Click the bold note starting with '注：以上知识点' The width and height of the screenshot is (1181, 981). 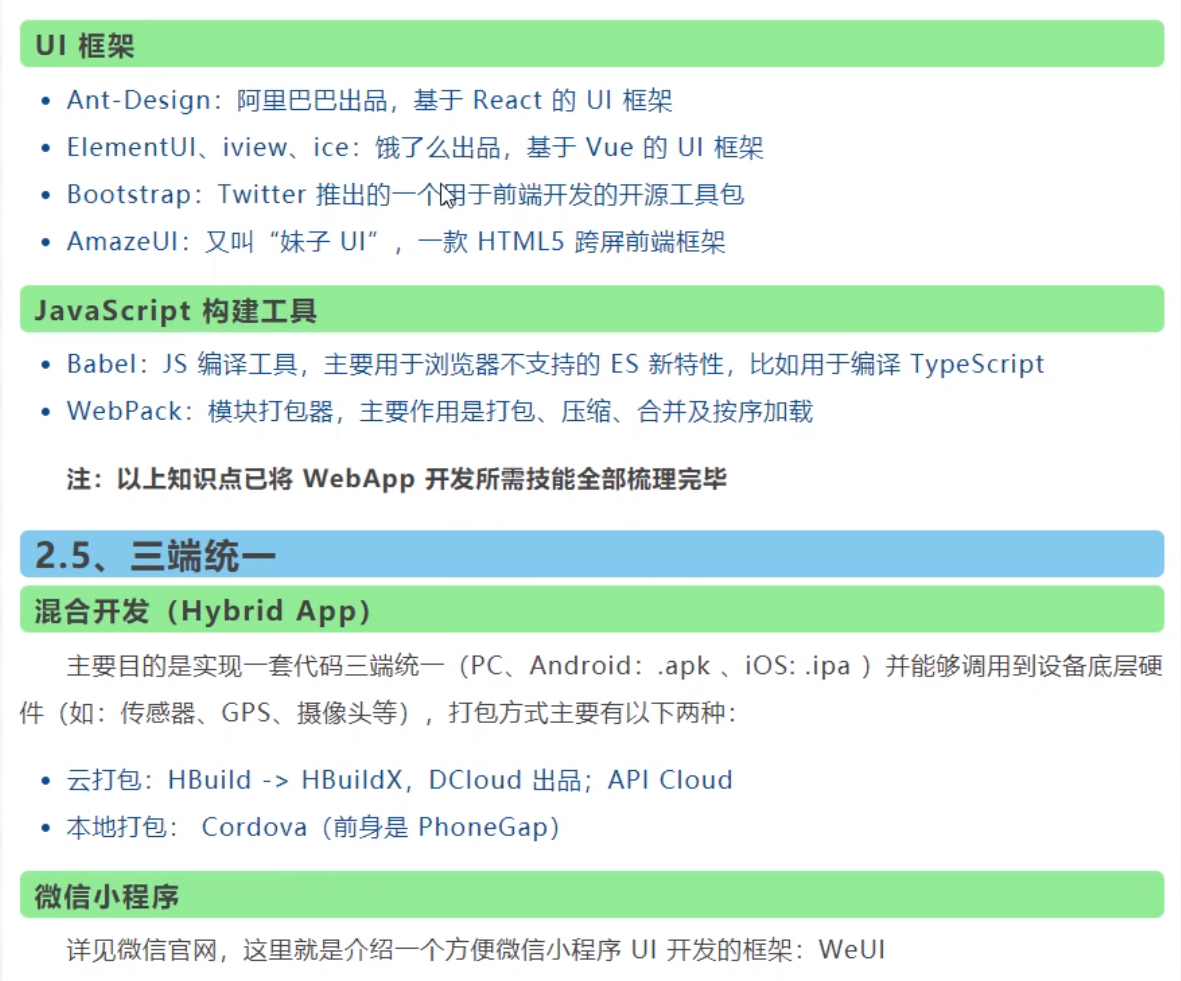(396, 479)
